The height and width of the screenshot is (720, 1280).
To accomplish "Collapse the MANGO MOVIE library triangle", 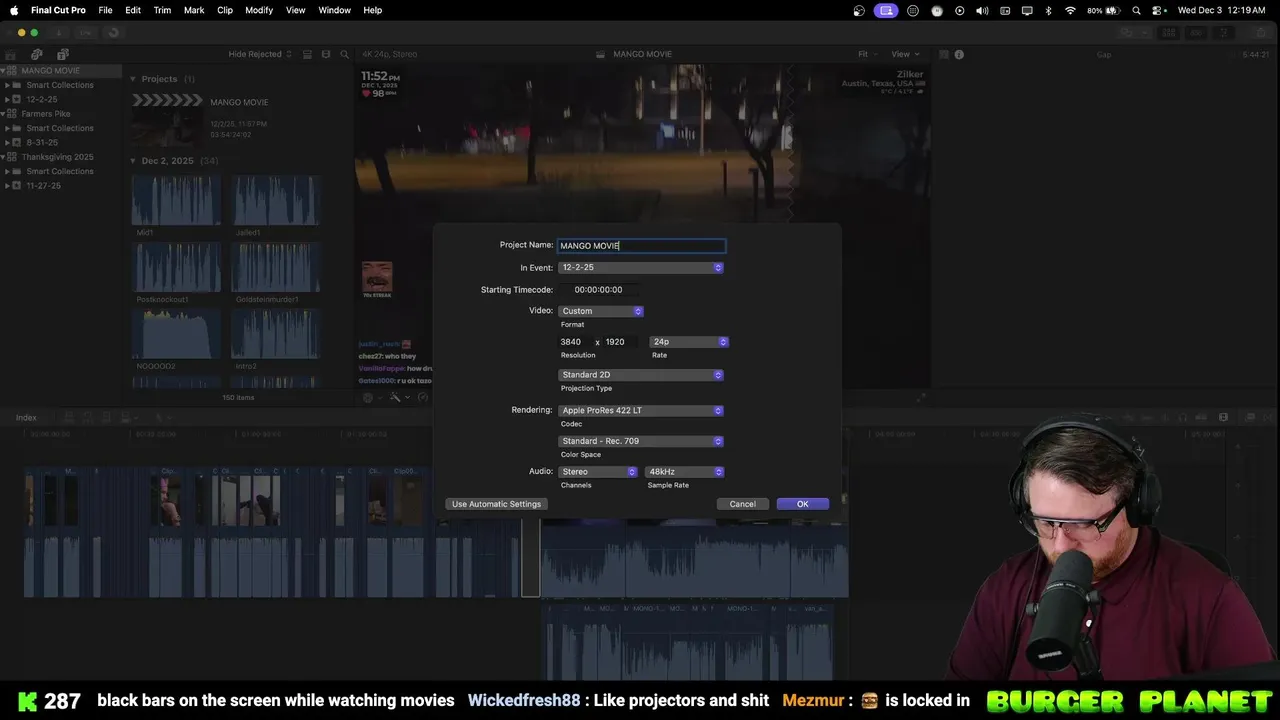I will [x=3, y=71].
